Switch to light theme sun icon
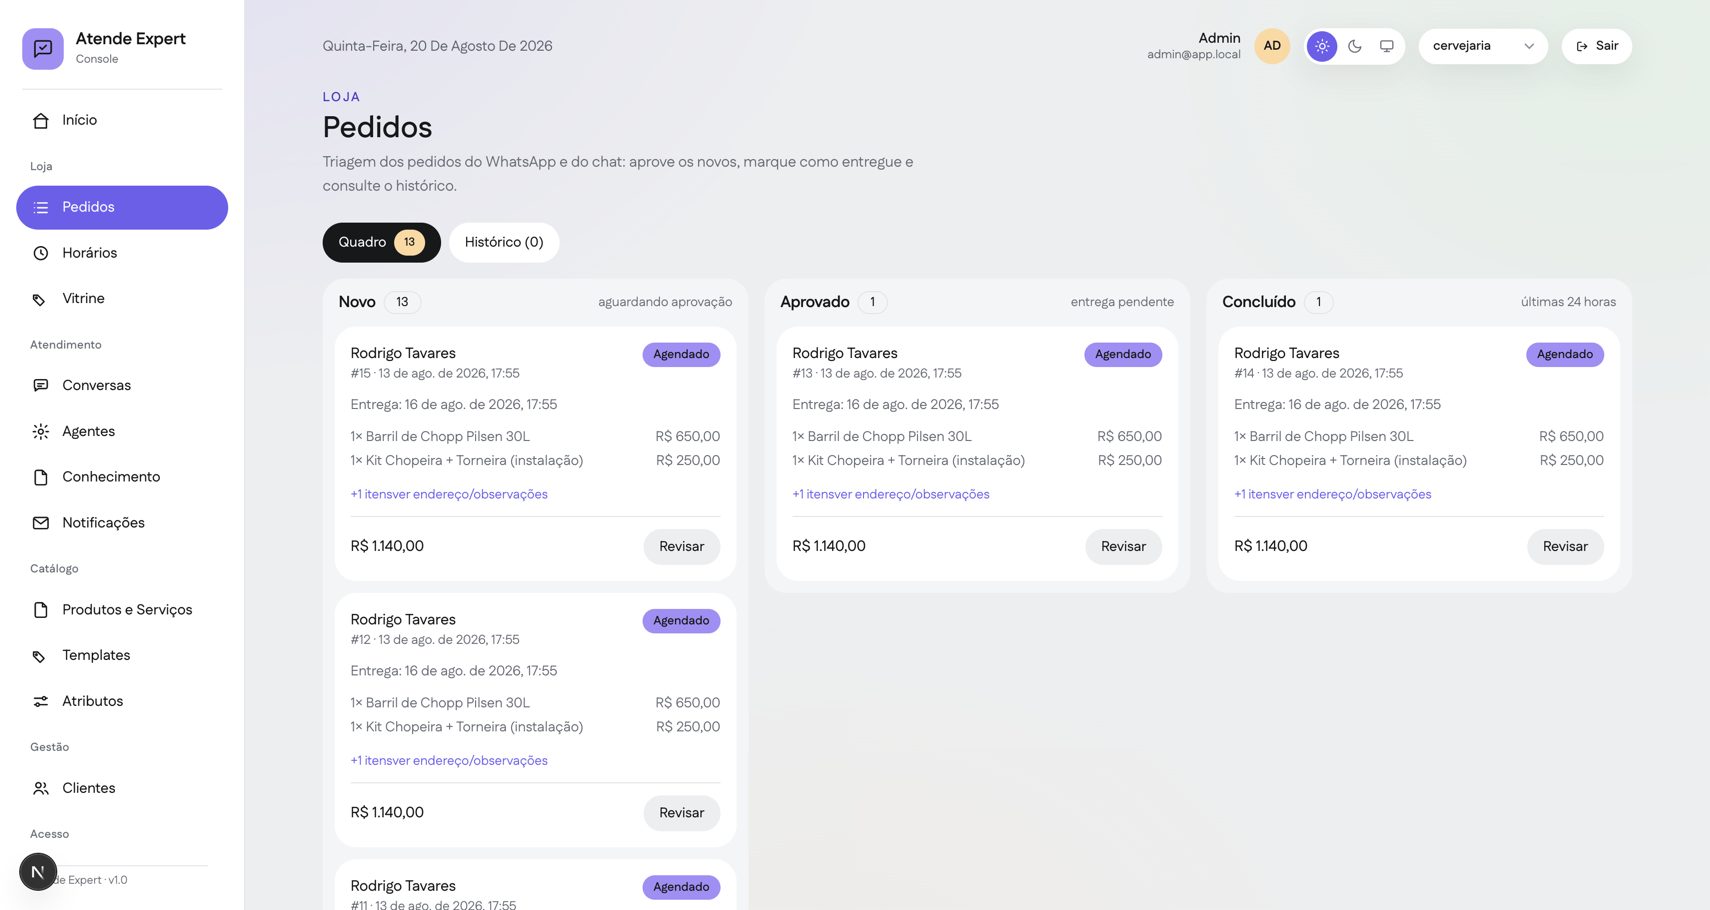The width and height of the screenshot is (1710, 910). coord(1322,46)
